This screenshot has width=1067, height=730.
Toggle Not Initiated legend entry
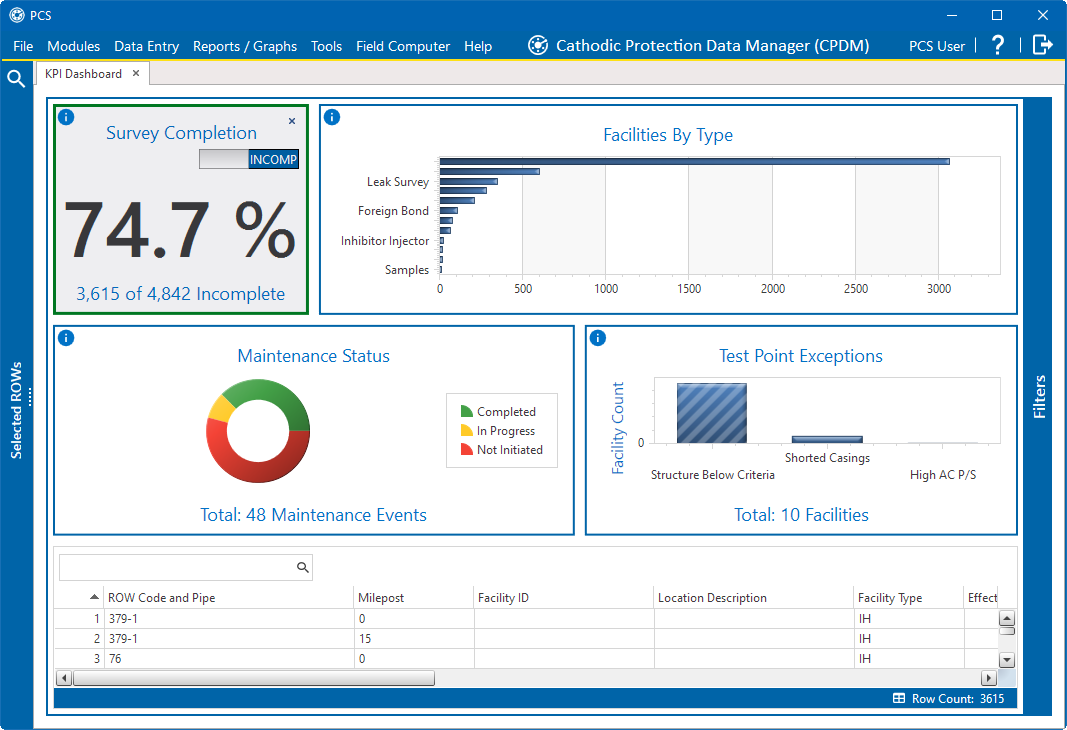pyautogui.click(x=501, y=450)
